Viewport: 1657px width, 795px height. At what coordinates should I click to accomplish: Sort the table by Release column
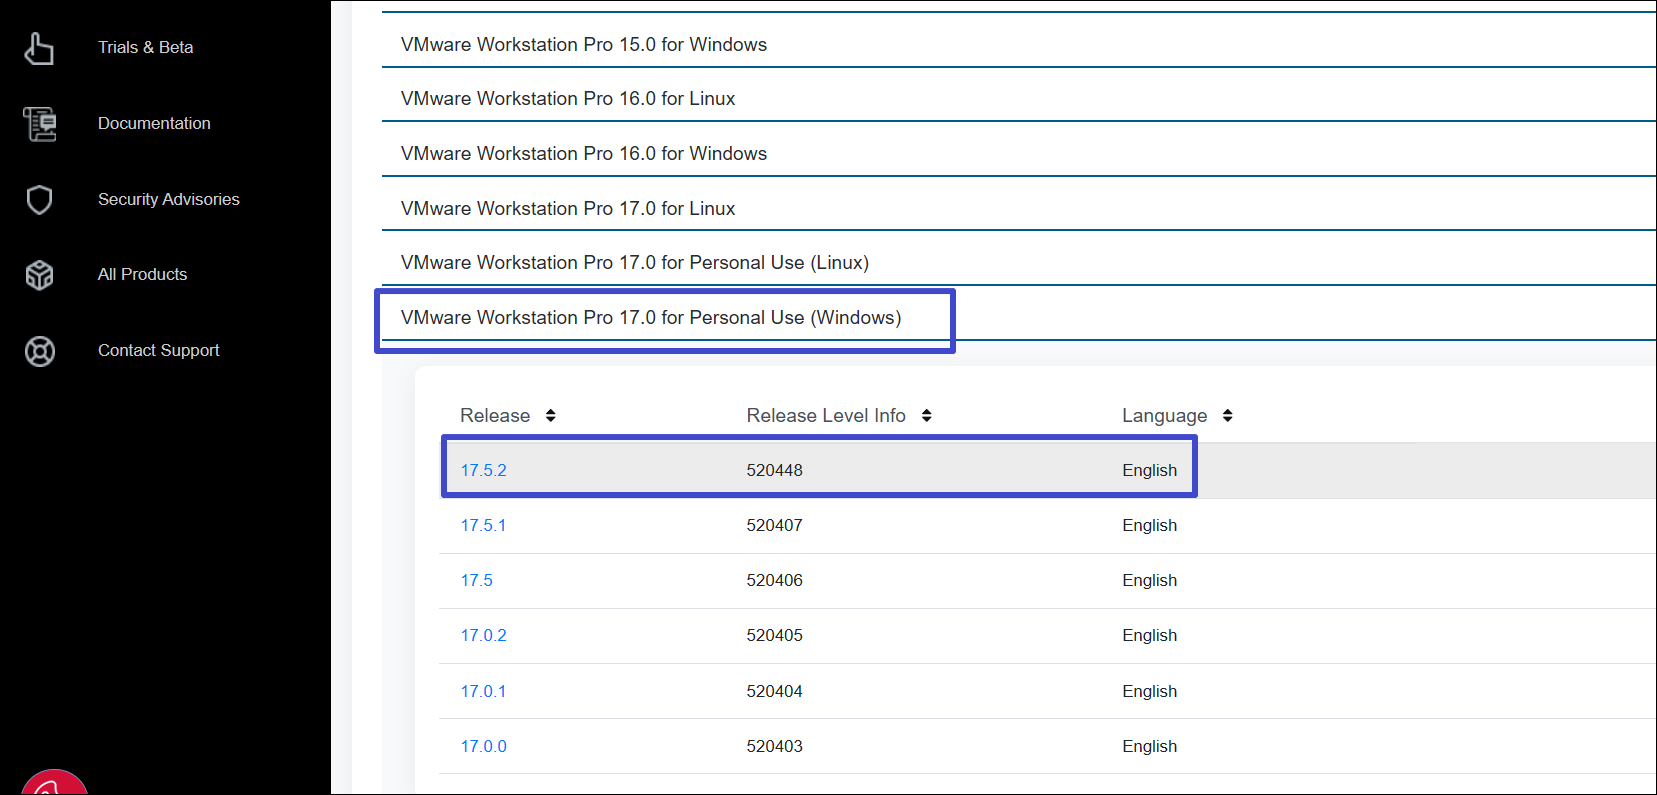tap(550, 416)
